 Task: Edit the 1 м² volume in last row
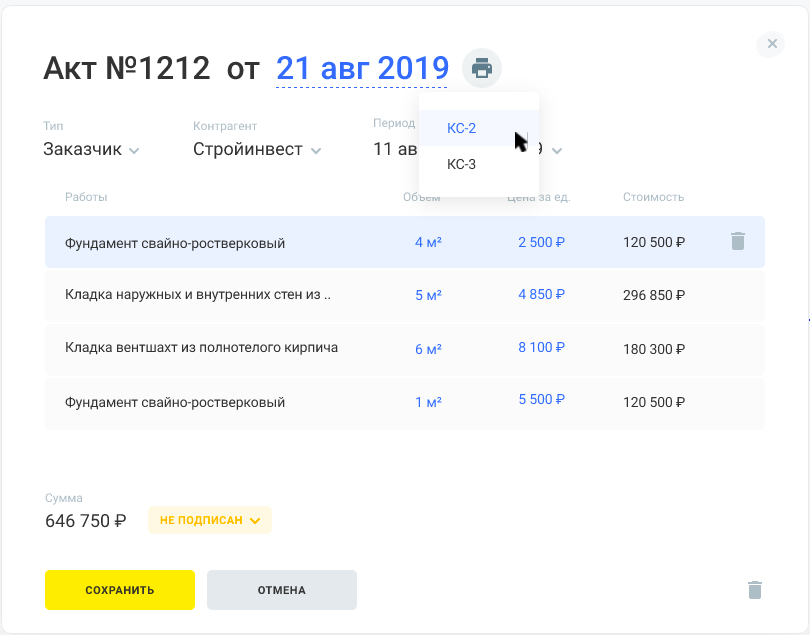click(428, 402)
